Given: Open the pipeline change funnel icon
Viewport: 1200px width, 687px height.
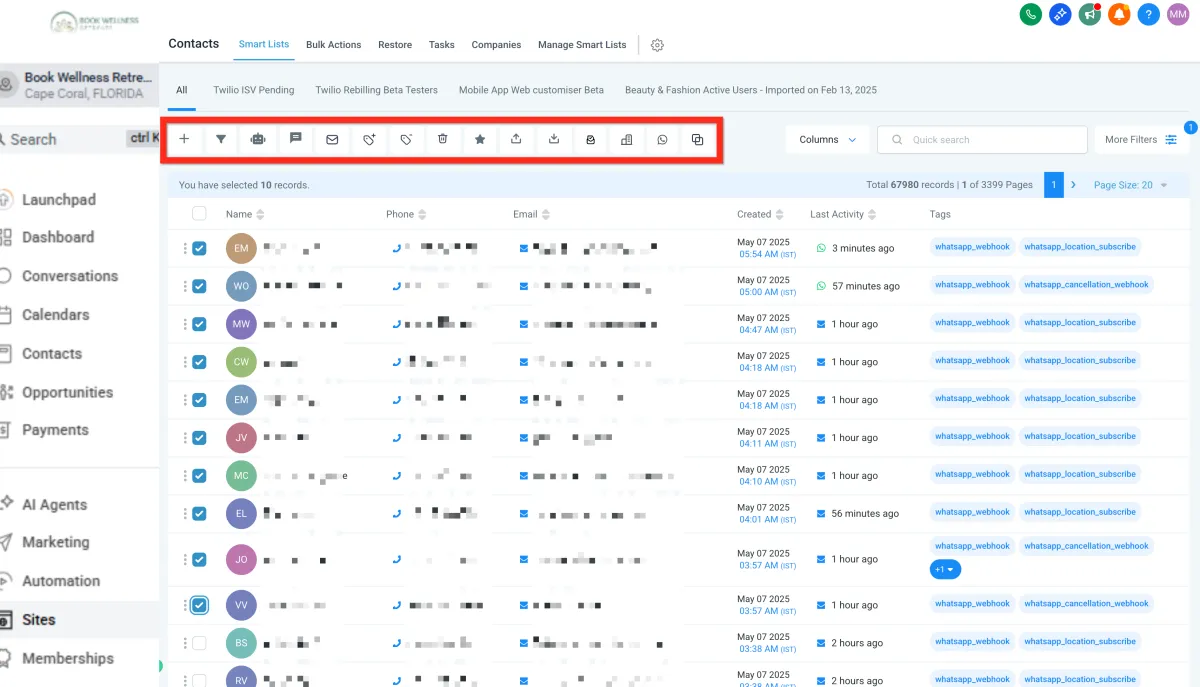Looking at the screenshot, I should tap(221, 140).
